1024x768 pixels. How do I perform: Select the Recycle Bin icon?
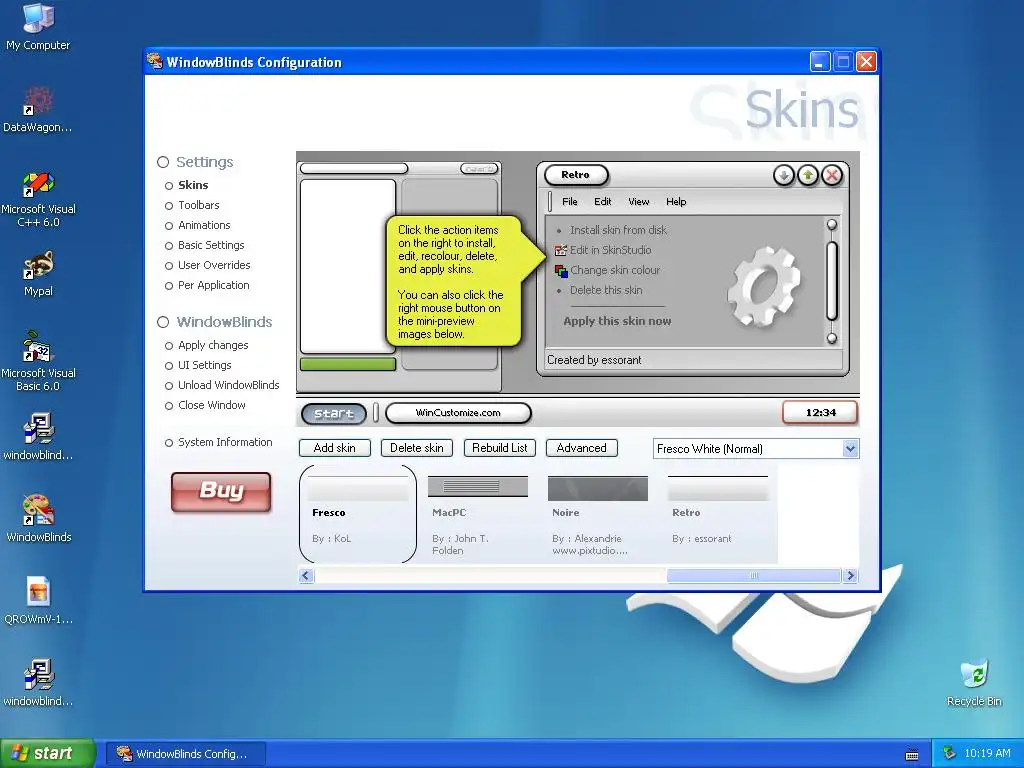point(974,682)
